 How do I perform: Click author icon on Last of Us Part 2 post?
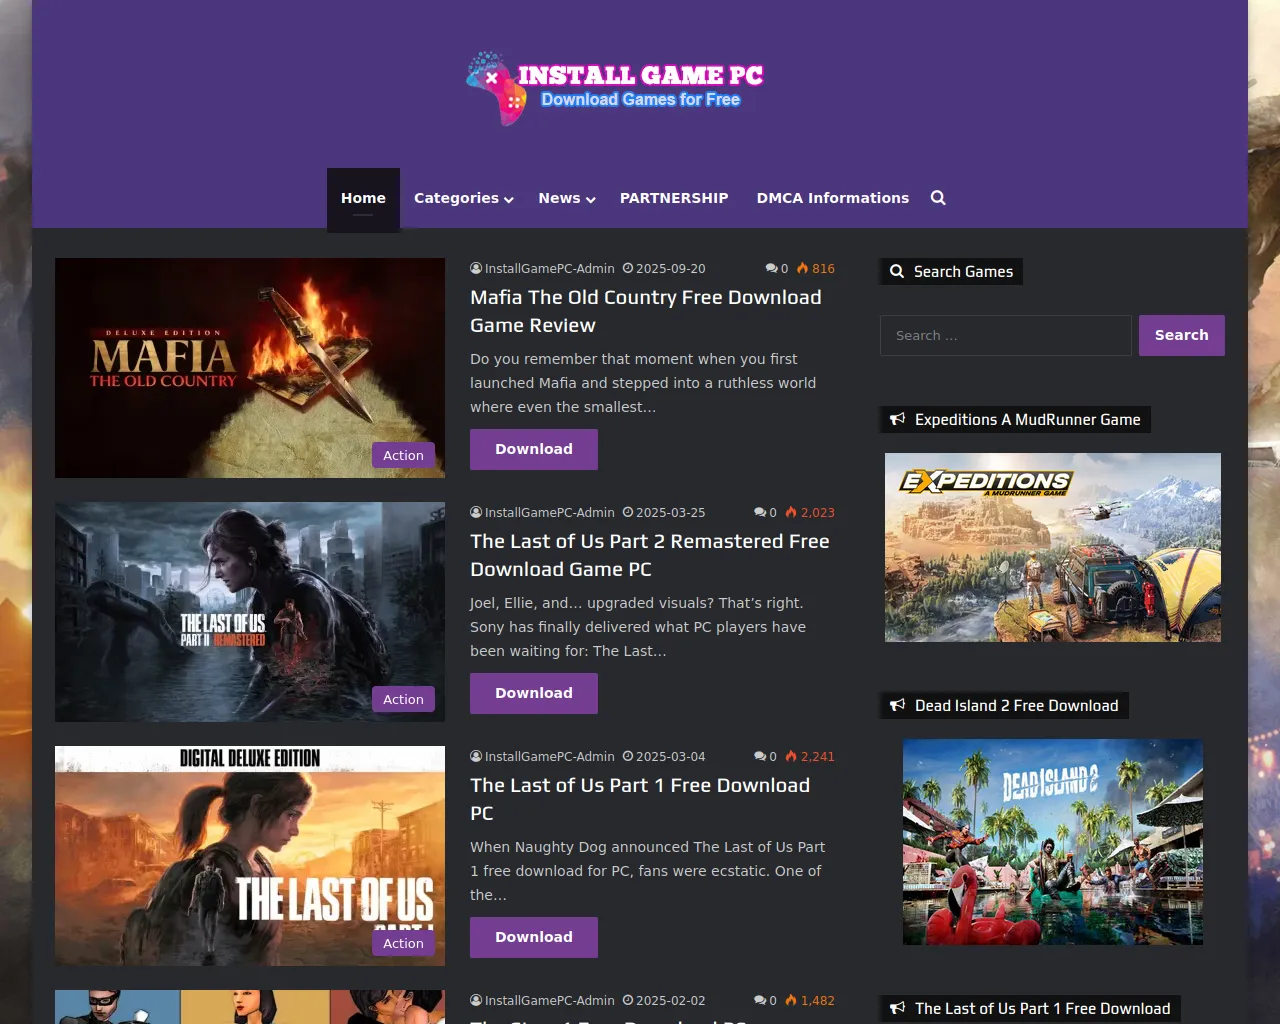pyautogui.click(x=476, y=512)
